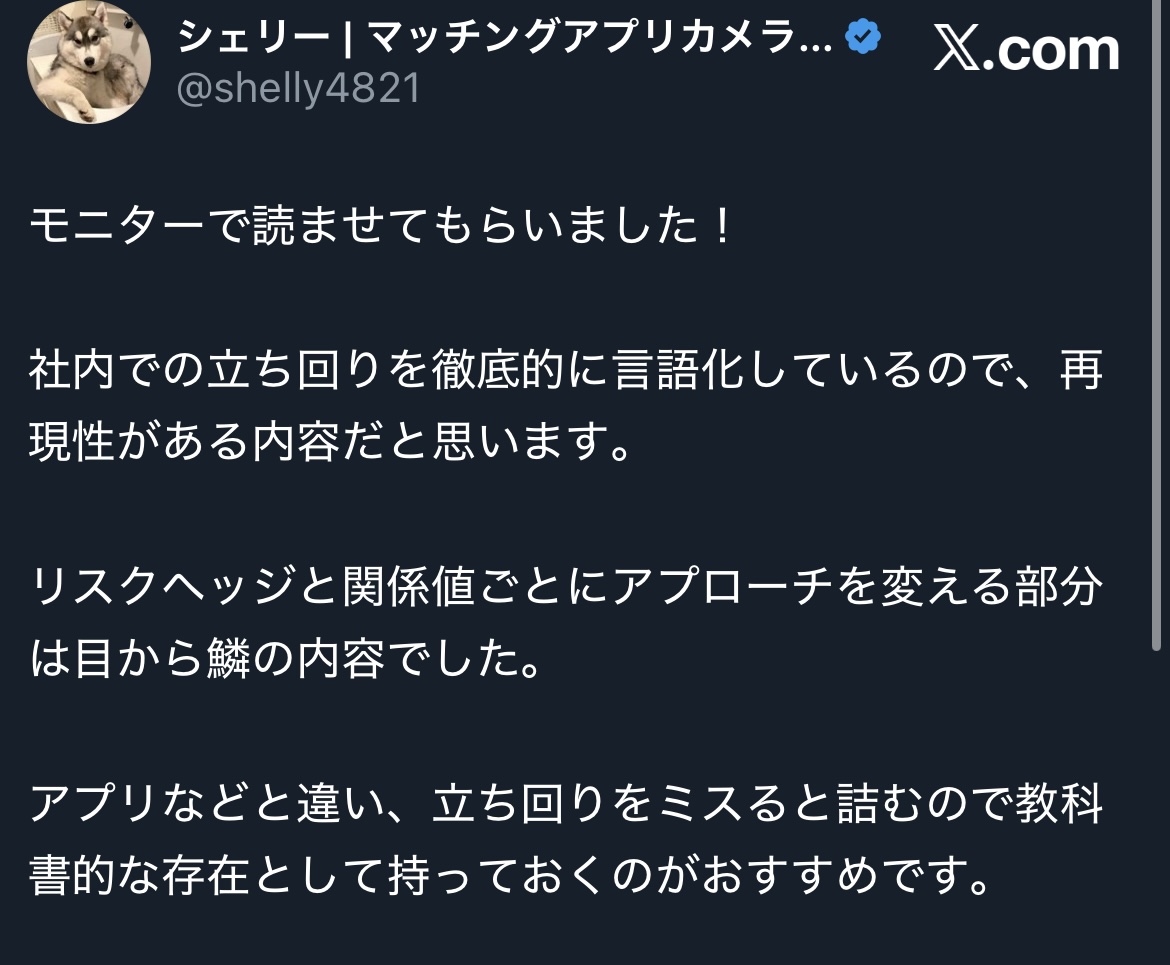The width and height of the screenshot is (1170, 965).
Task: Click the blue verified checkmark badge
Action: tap(863, 37)
